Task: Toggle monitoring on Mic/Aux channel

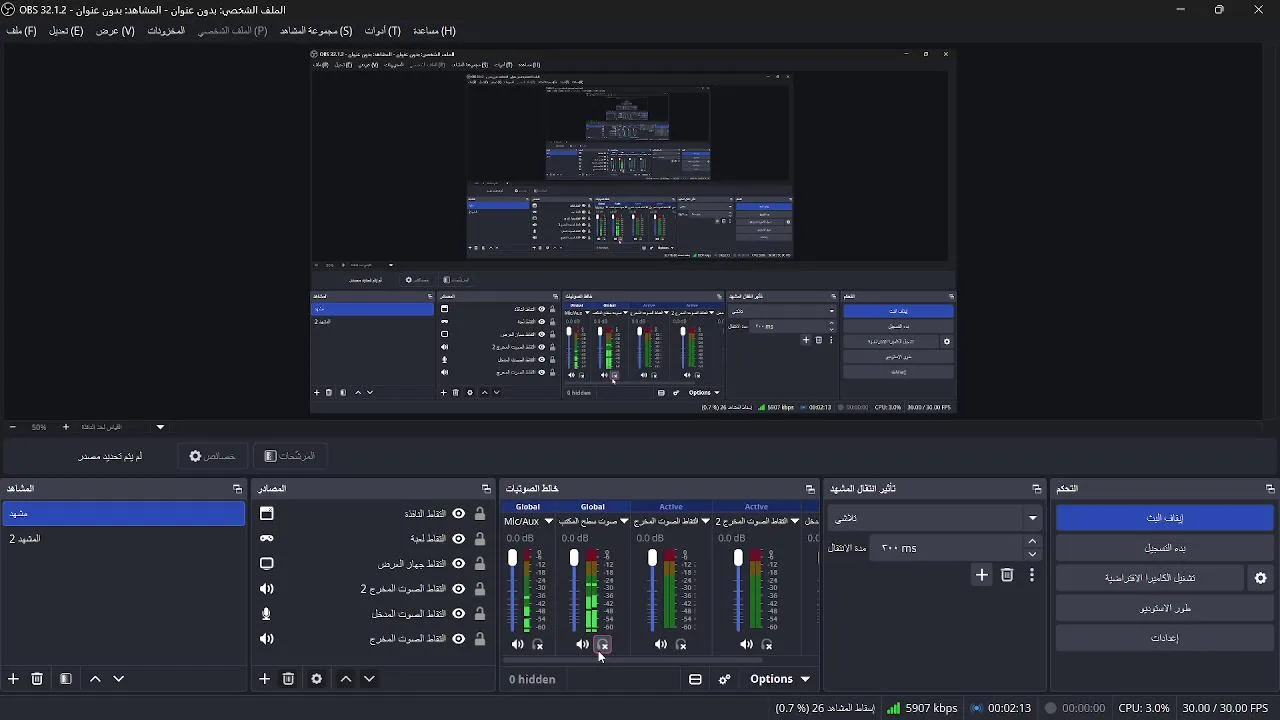Action: 538,645
